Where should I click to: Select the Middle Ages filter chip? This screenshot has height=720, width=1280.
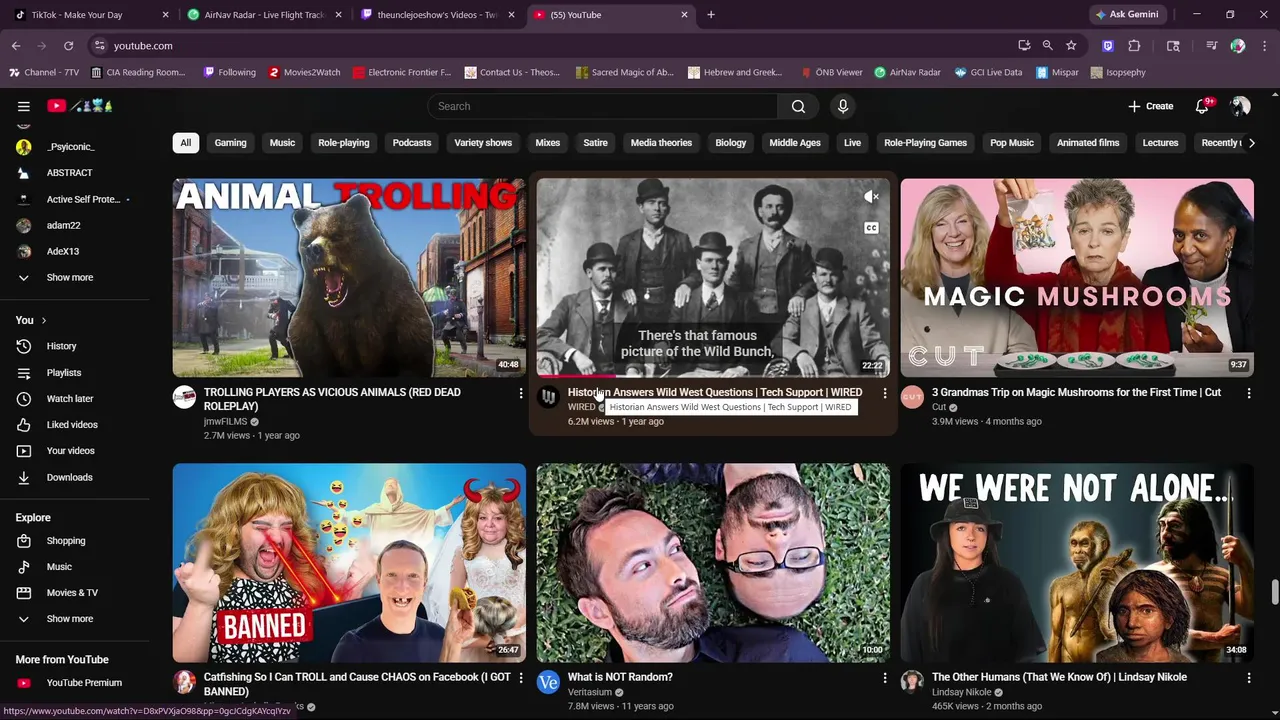coord(795,143)
